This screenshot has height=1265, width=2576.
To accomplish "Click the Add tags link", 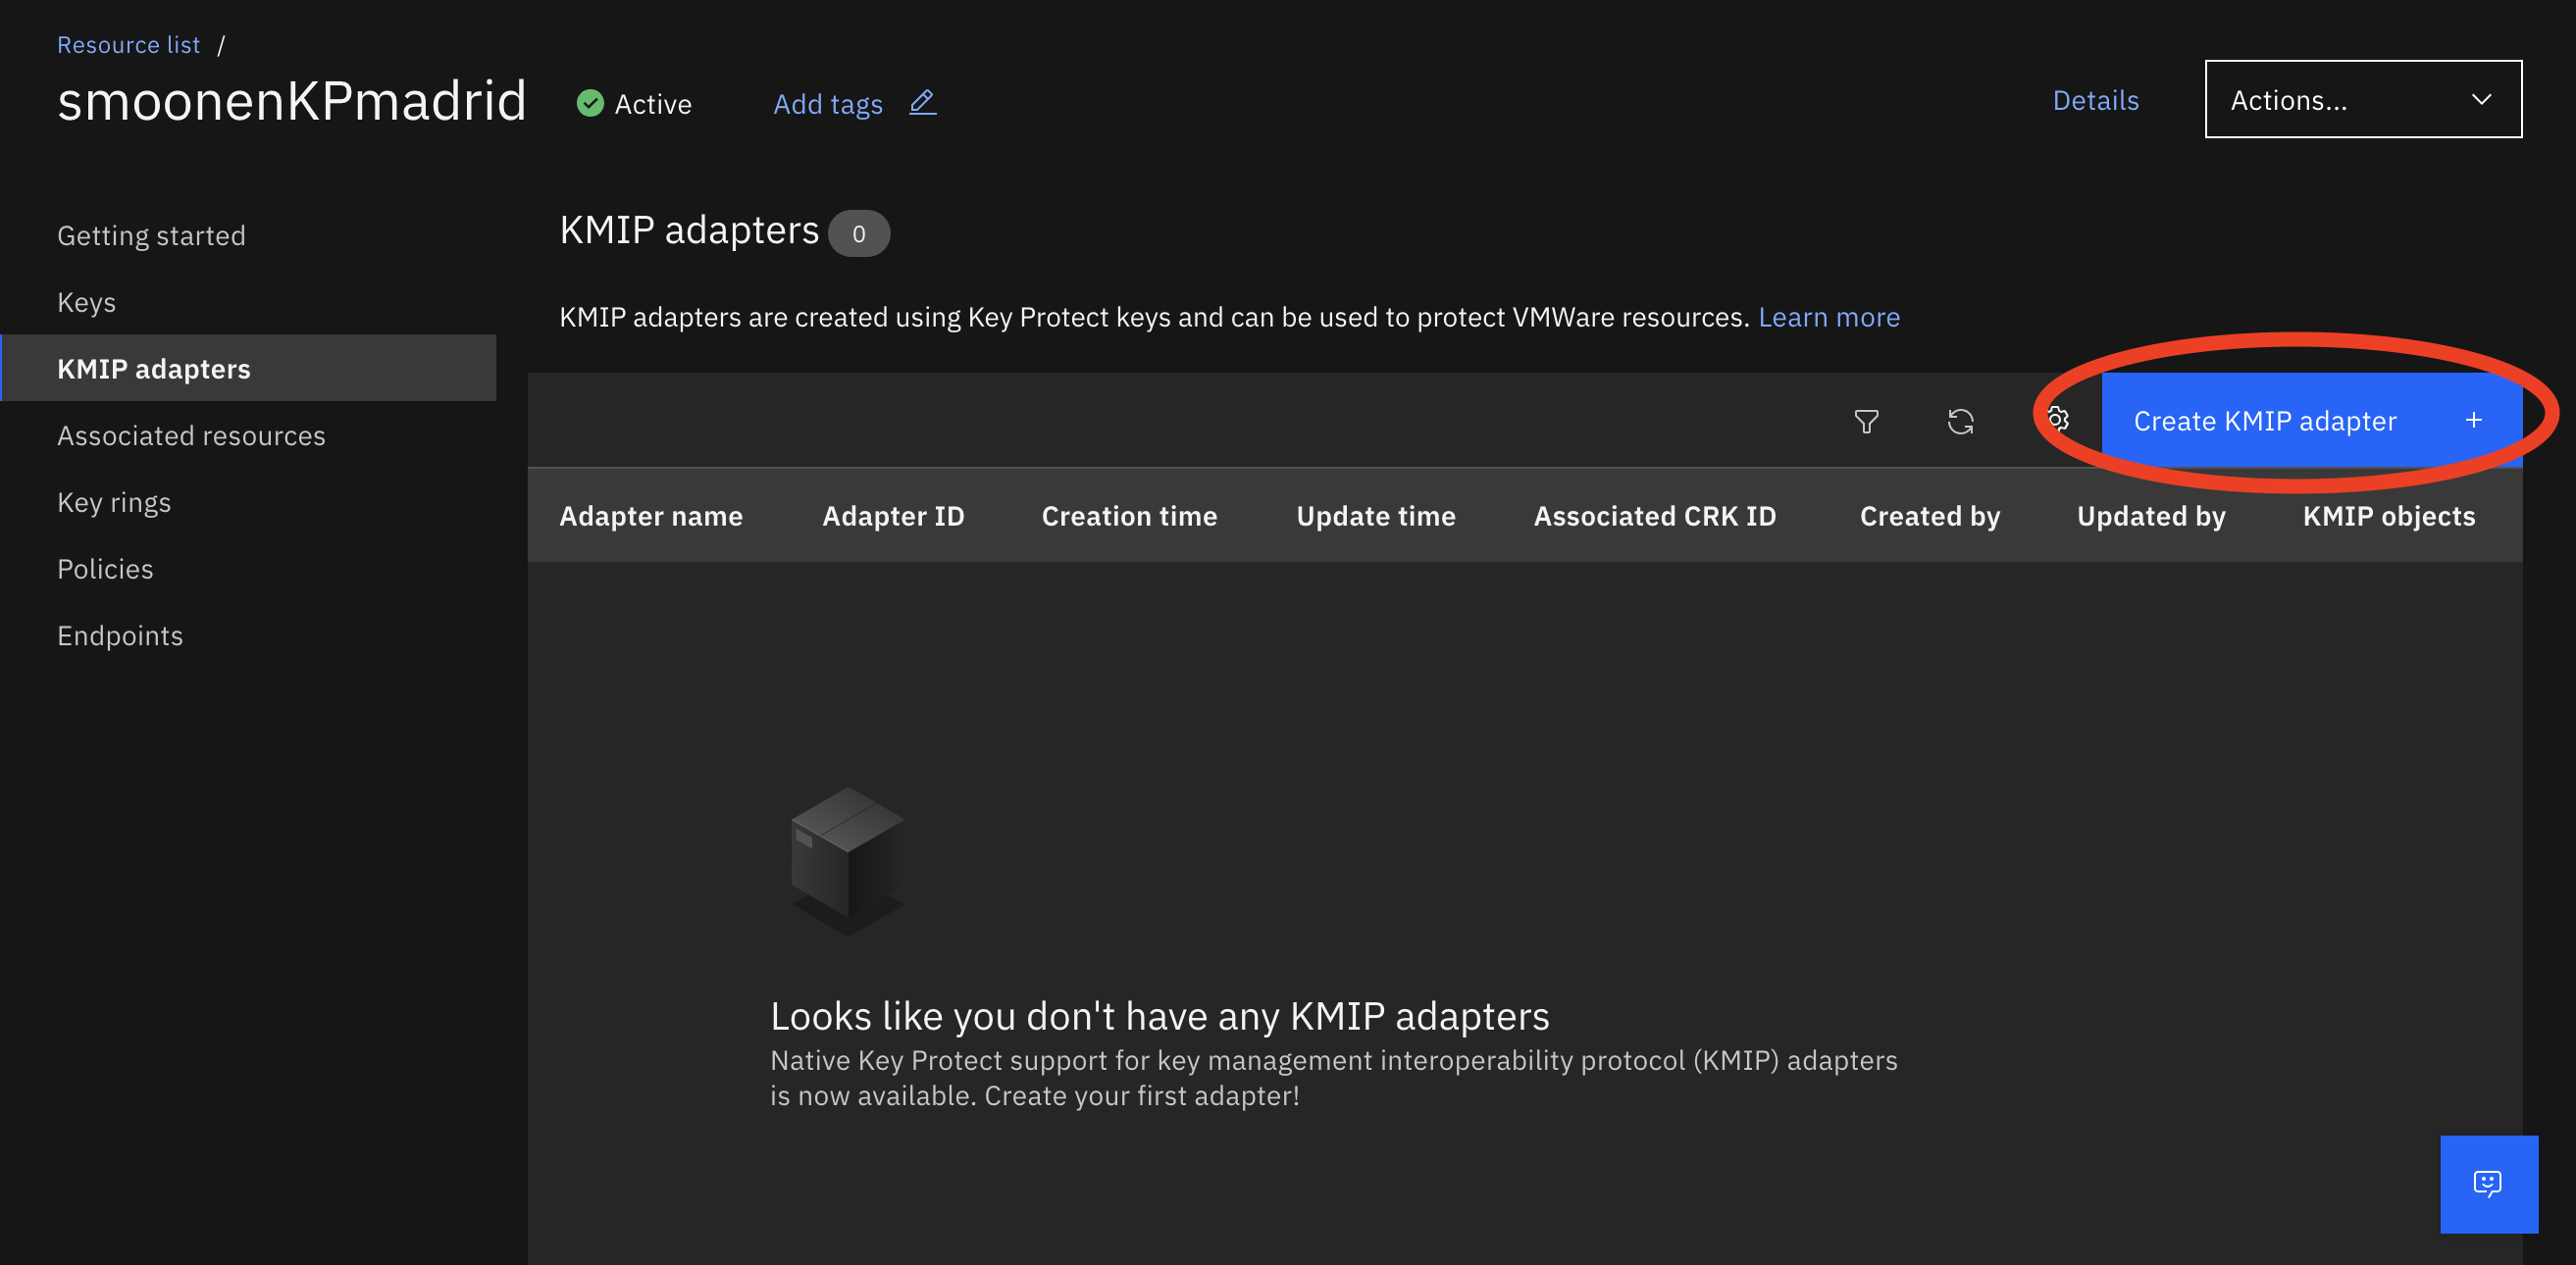I will pos(827,104).
